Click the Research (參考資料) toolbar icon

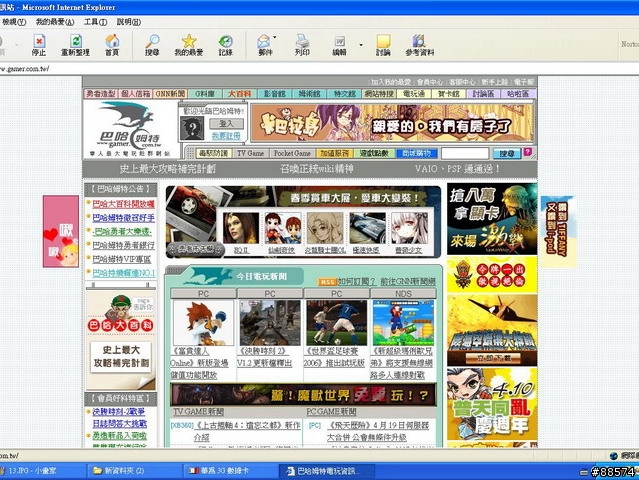click(419, 45)
